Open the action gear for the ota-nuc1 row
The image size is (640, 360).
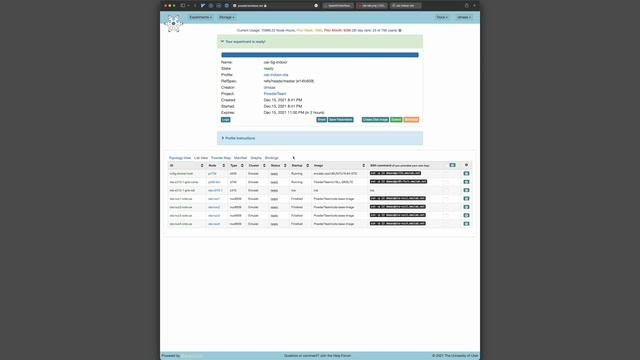pos(466,199)
